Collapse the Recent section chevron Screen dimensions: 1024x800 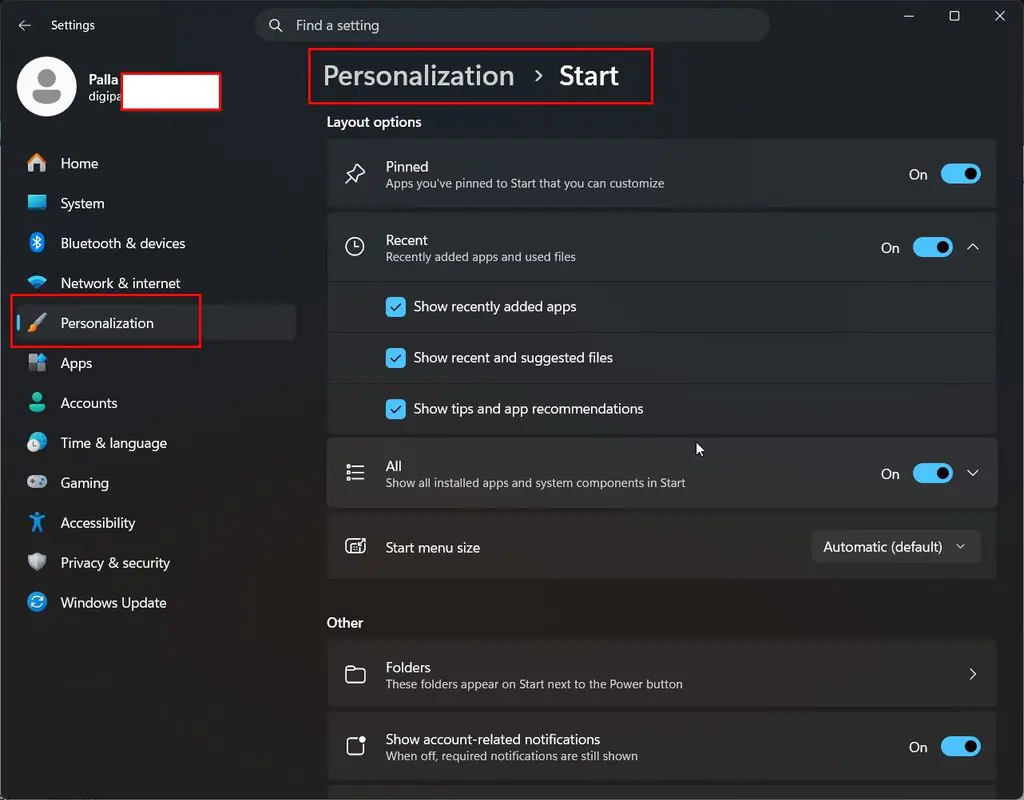coord(972,247)
